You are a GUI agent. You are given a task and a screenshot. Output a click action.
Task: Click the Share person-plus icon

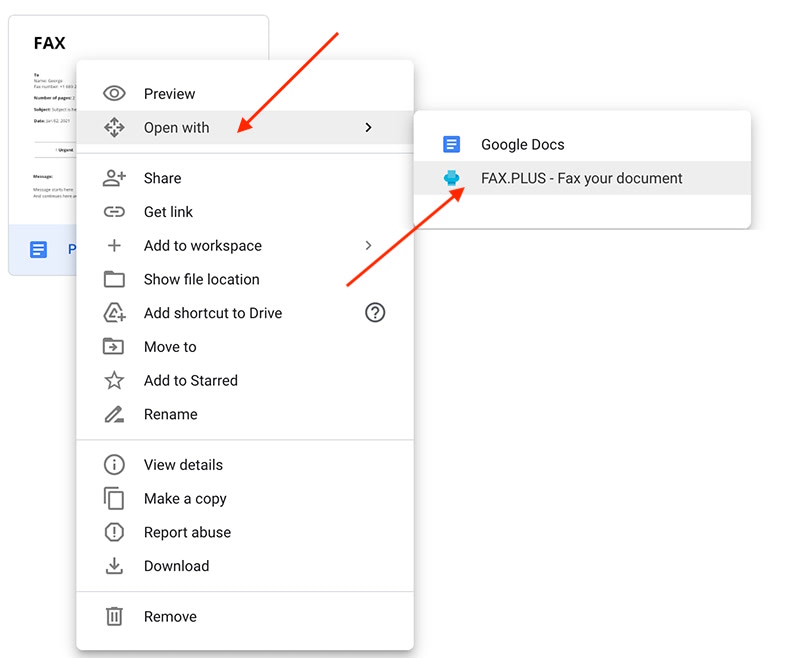click(114, 178)
